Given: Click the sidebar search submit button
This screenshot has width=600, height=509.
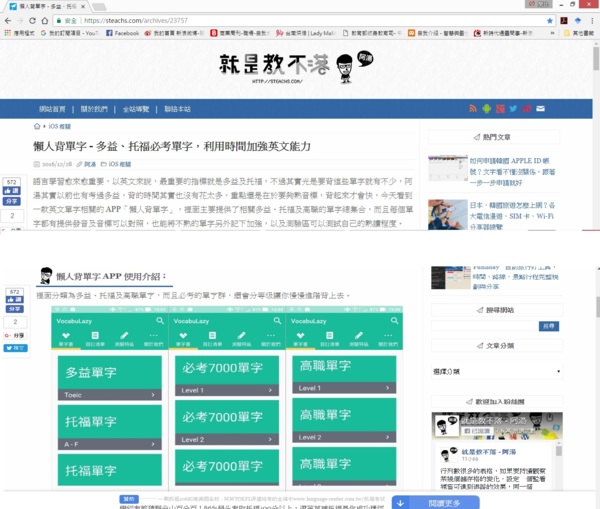Looking at the screenshot, I should click(548, 326).
